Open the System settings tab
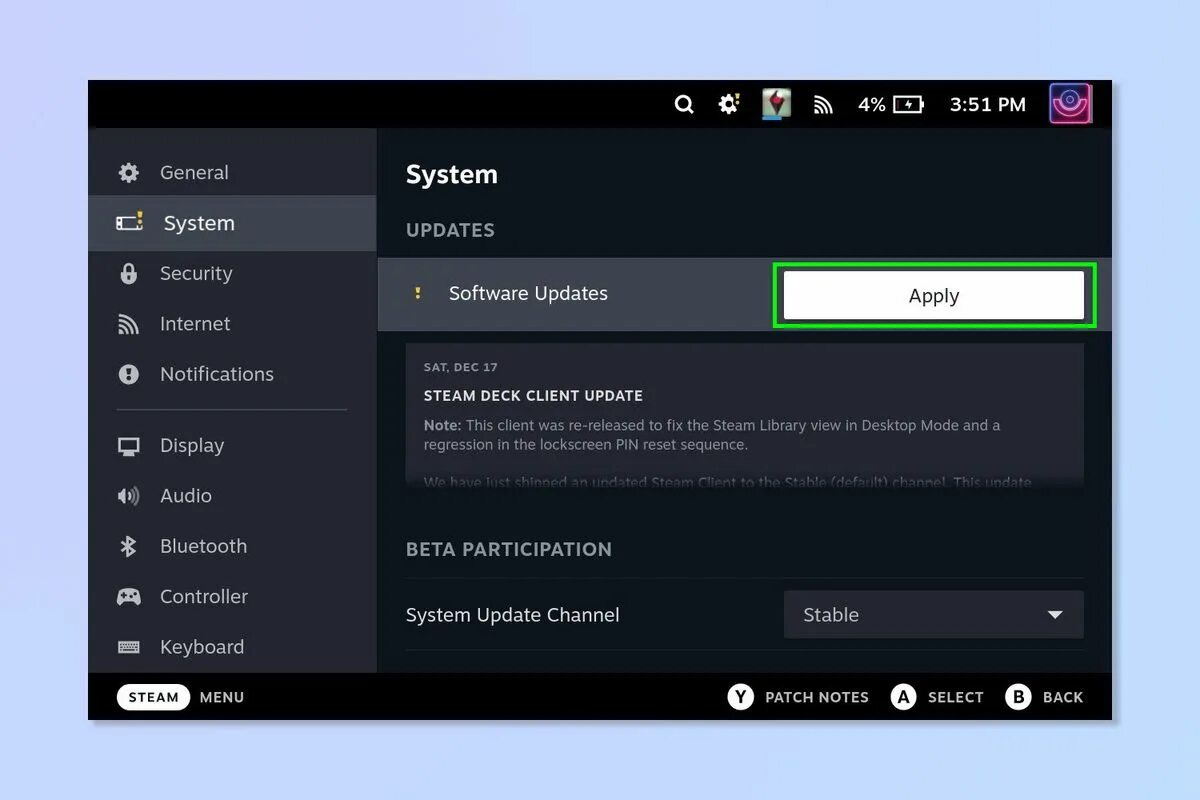1200x800 pixels. pos(232,223)
